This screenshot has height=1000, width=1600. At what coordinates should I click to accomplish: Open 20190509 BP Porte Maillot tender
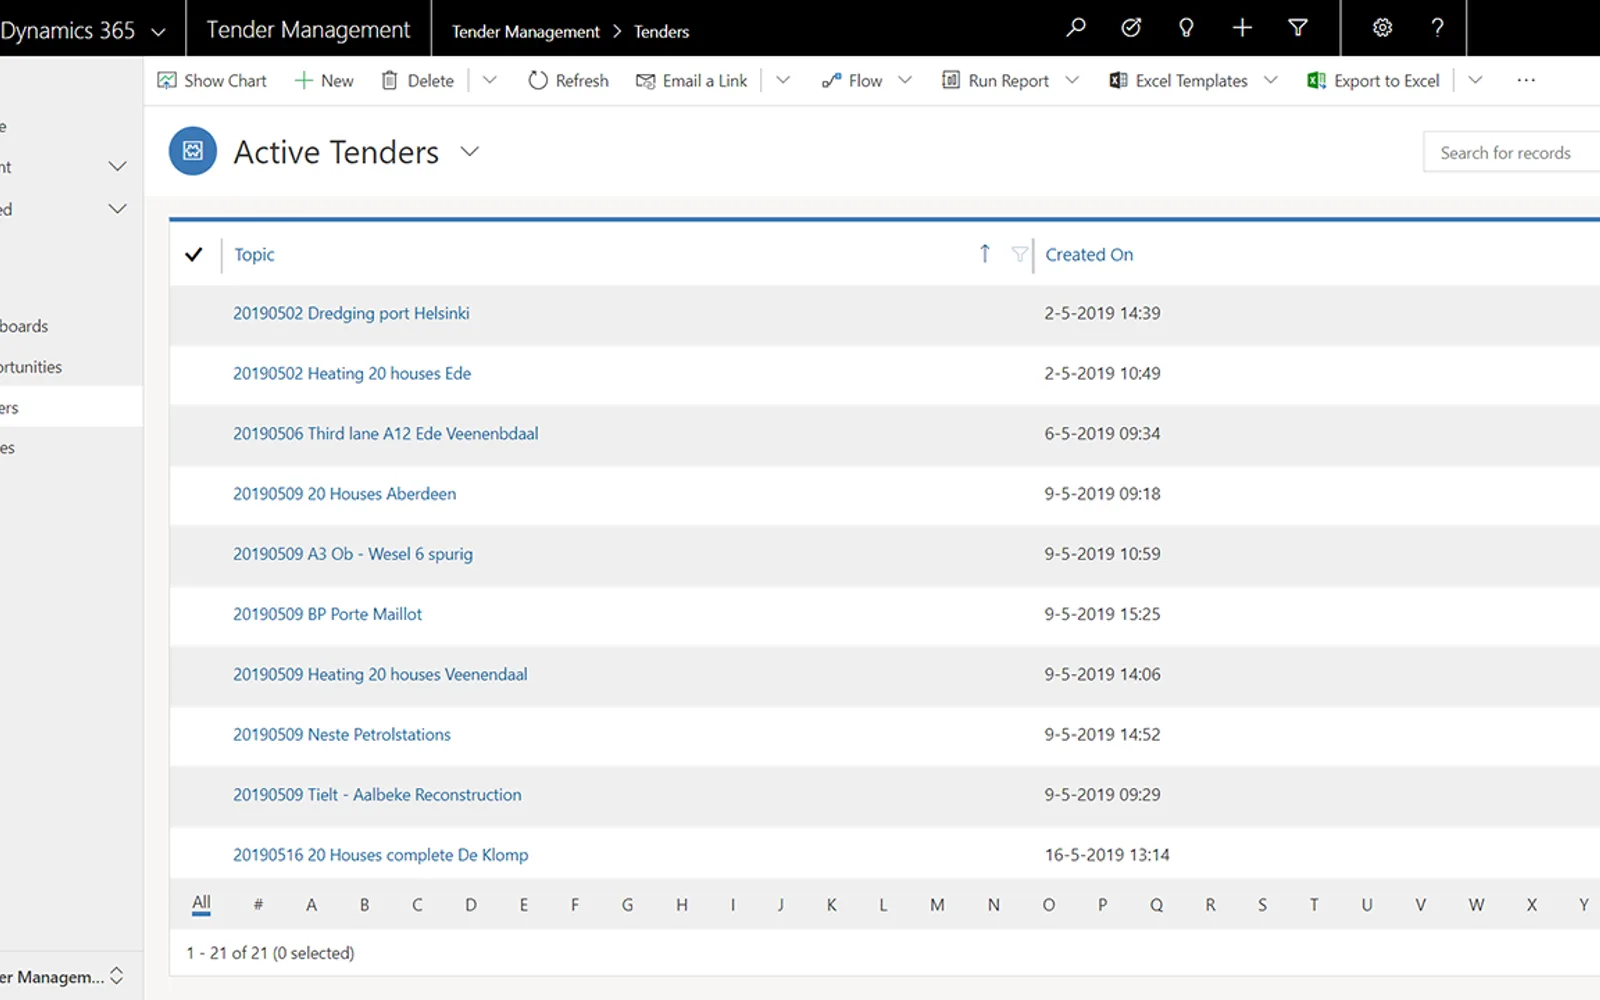click(327, 613)
